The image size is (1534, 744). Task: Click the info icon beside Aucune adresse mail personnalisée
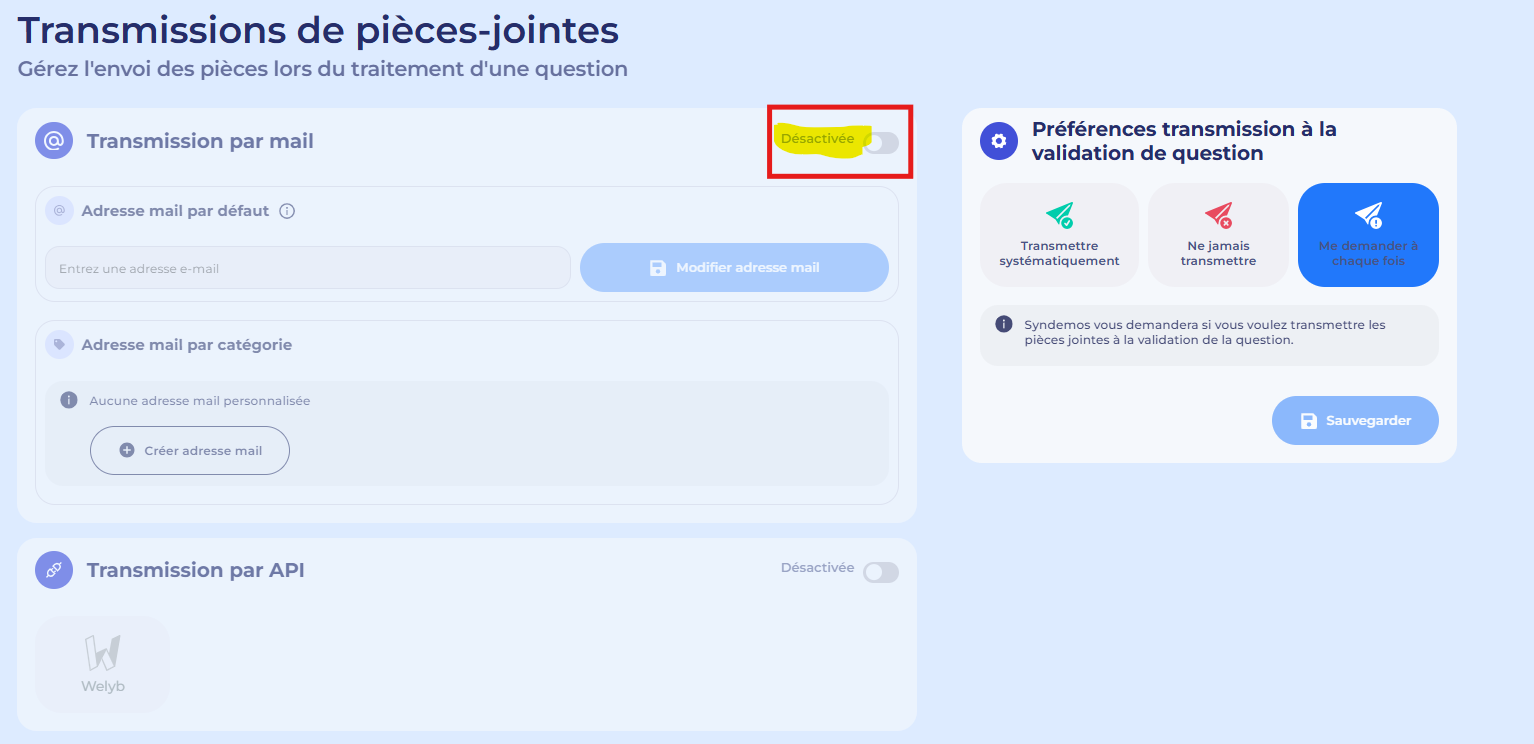(x=69, y=400)
